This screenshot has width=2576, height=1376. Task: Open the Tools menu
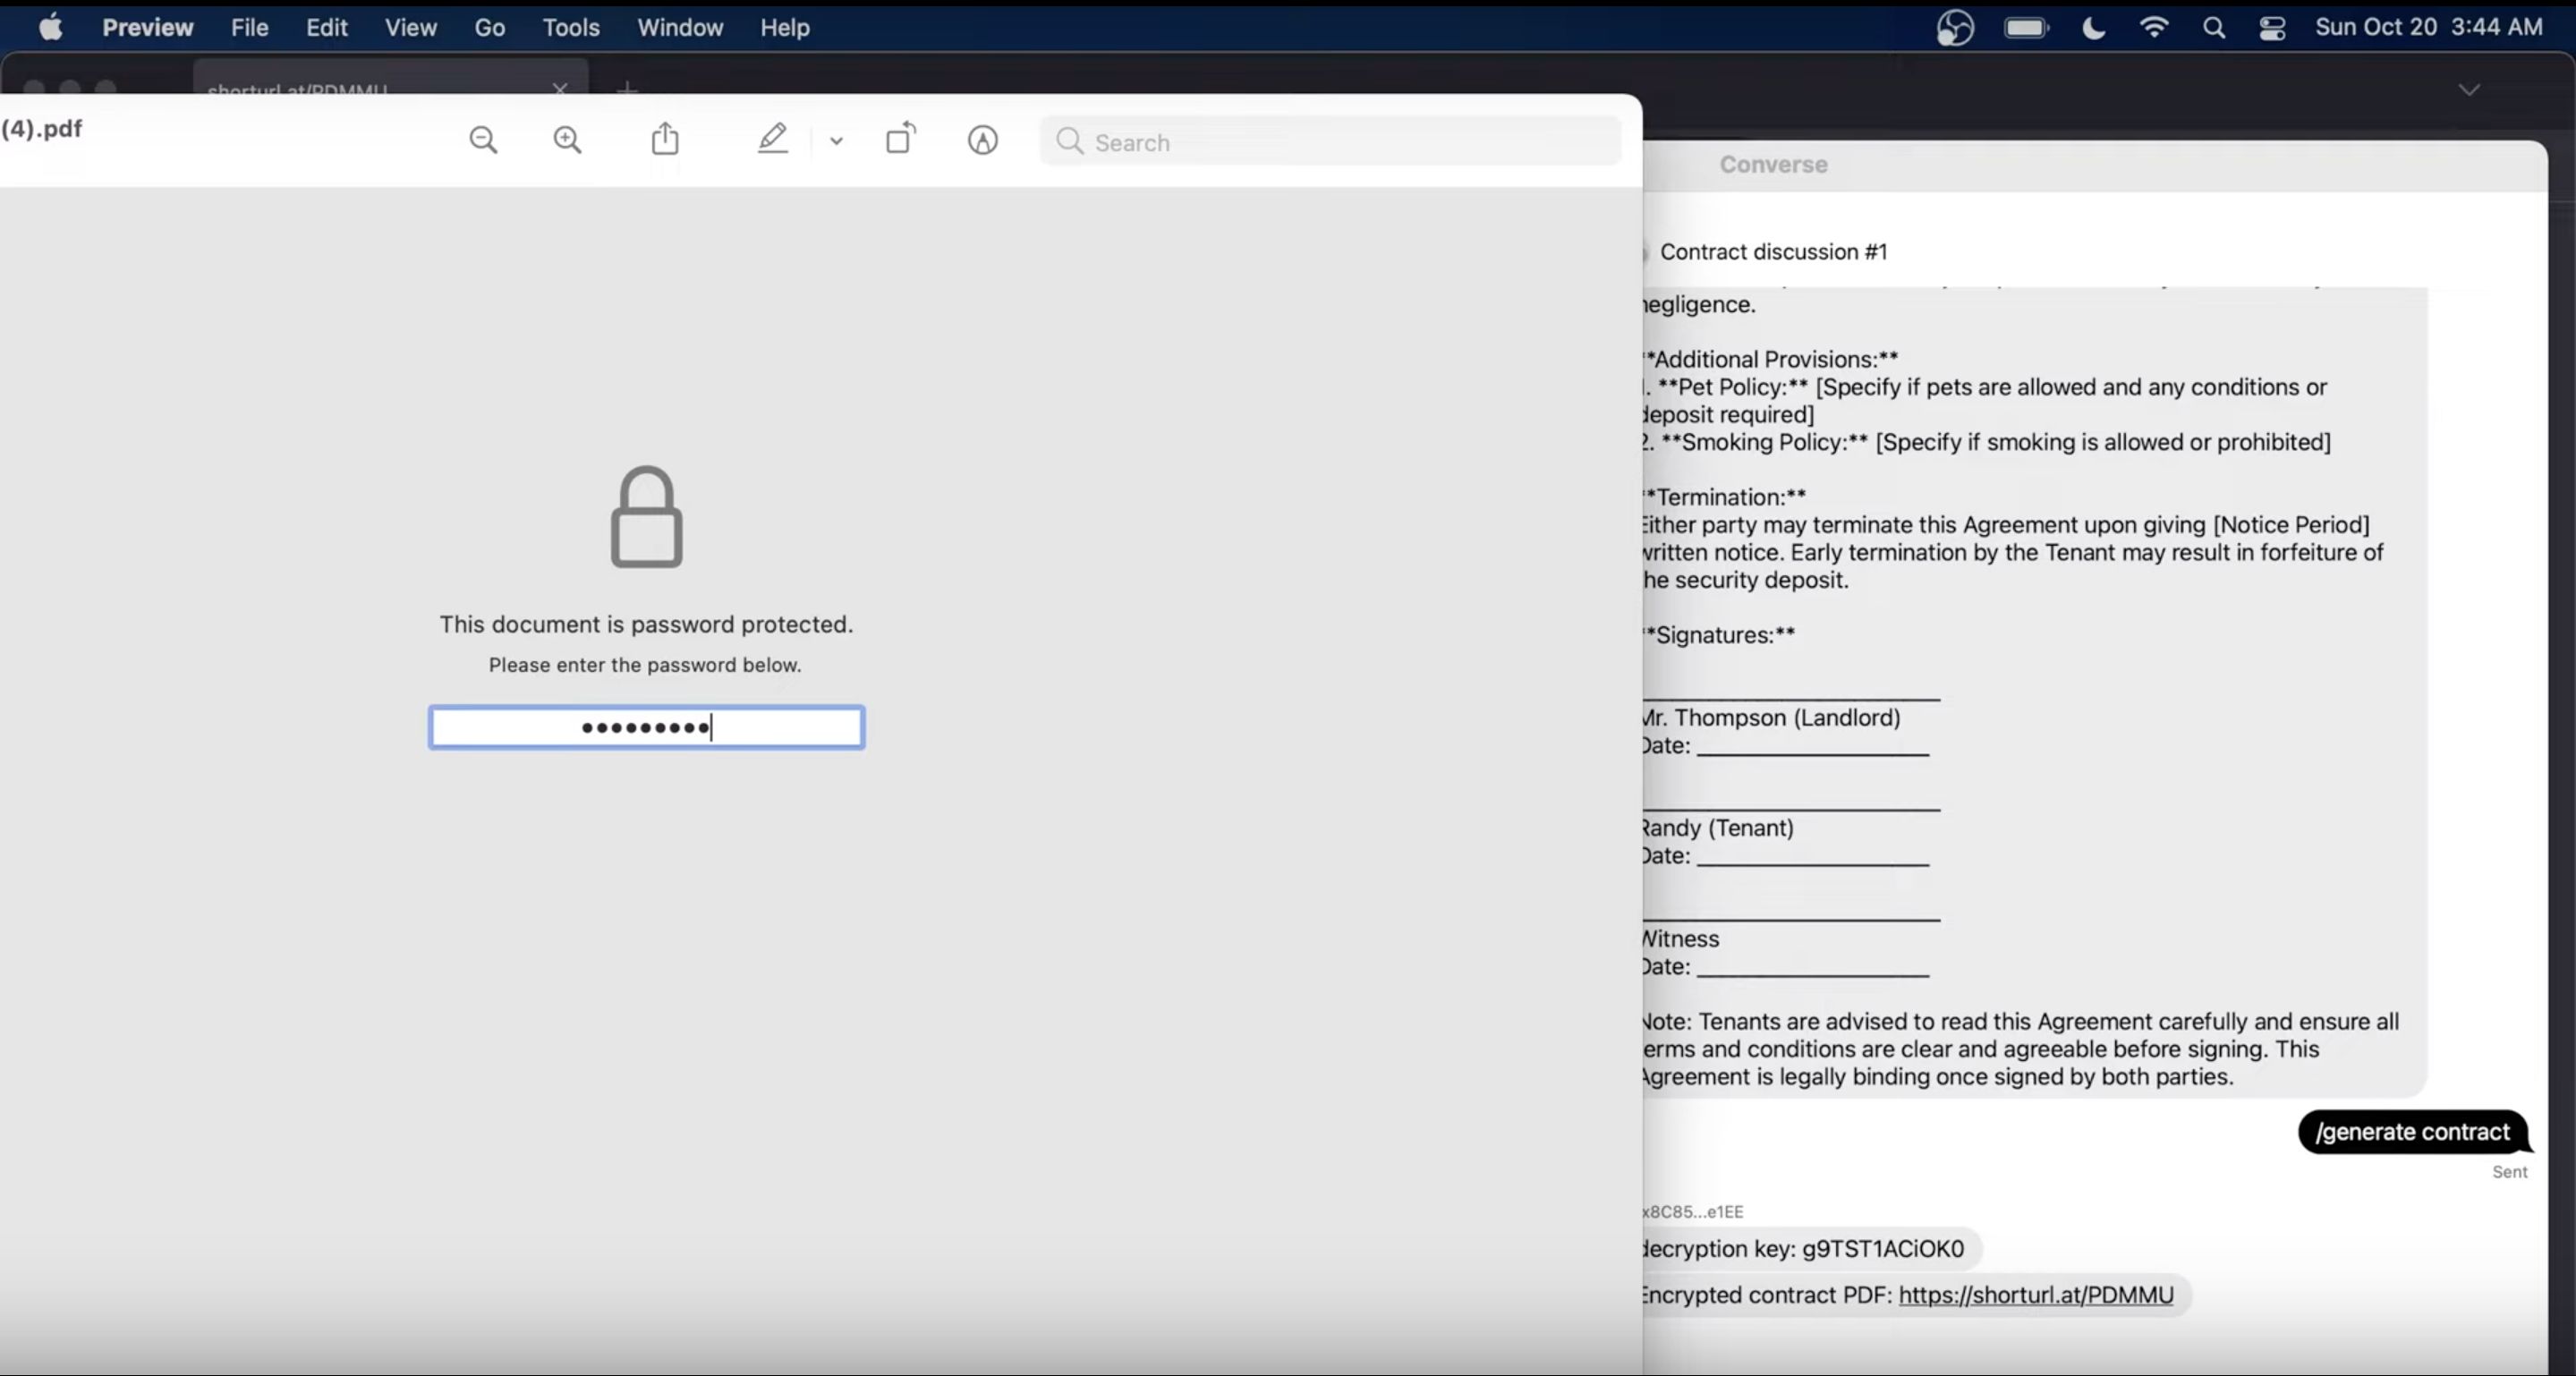571,27
